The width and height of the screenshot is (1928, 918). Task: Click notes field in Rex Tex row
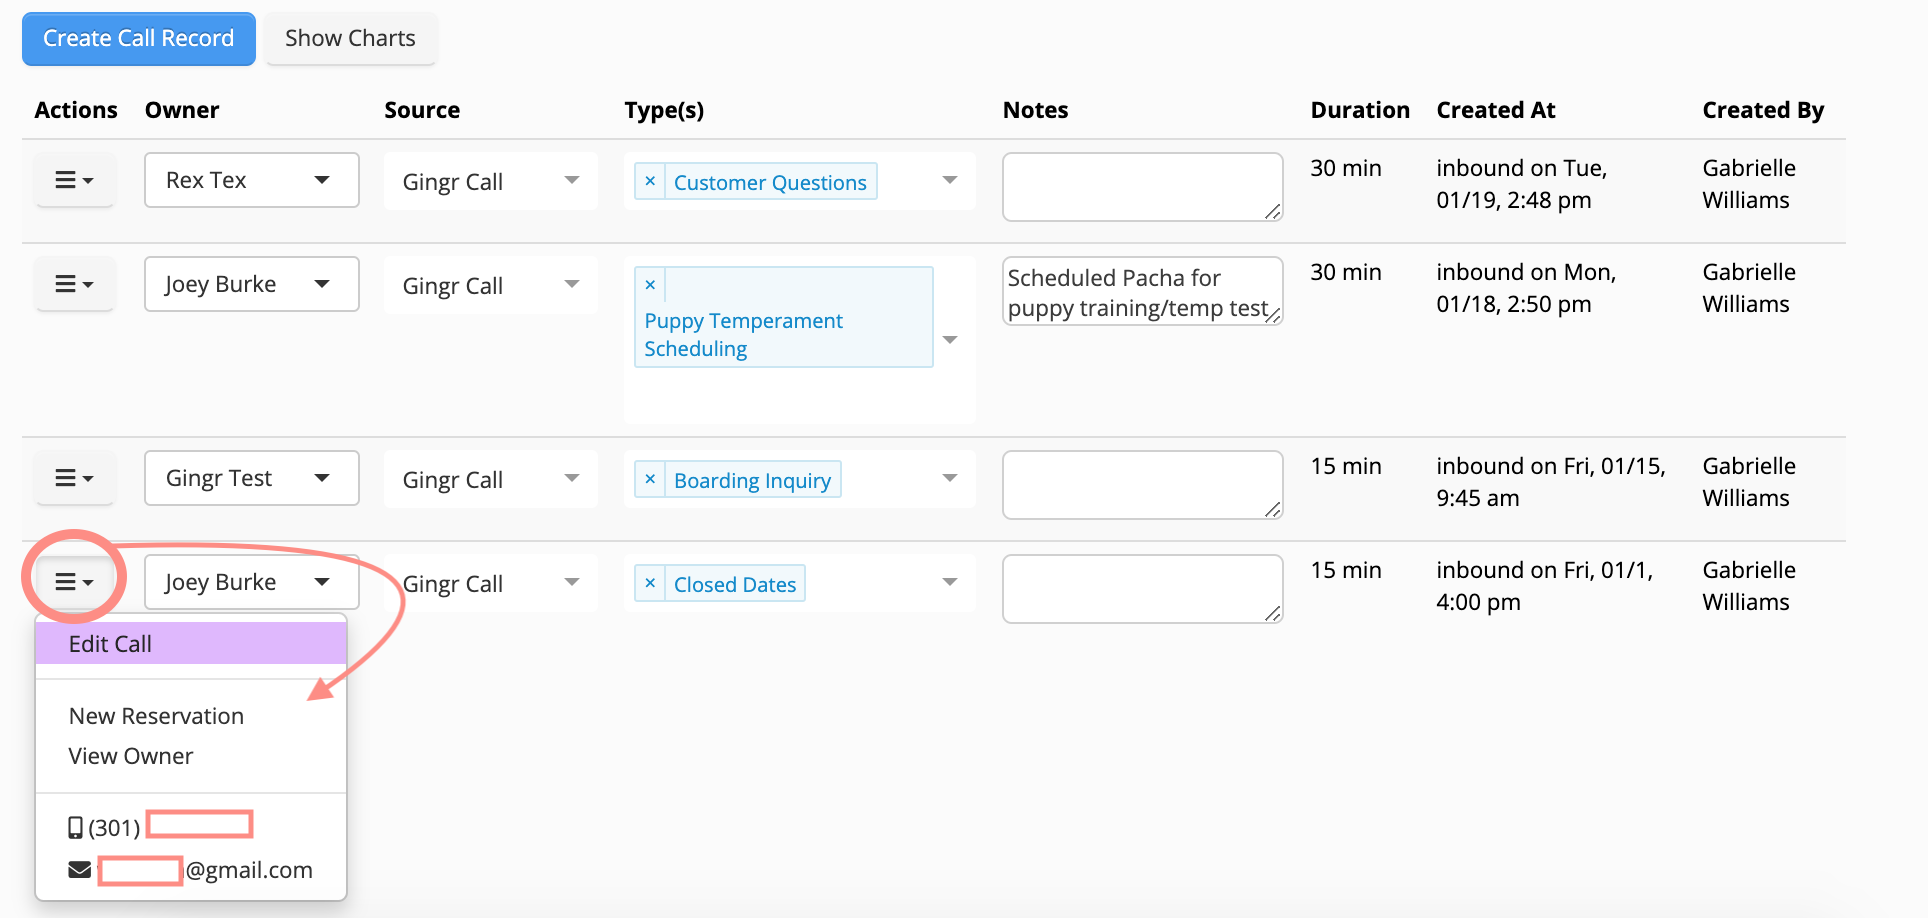point(1143,187)
